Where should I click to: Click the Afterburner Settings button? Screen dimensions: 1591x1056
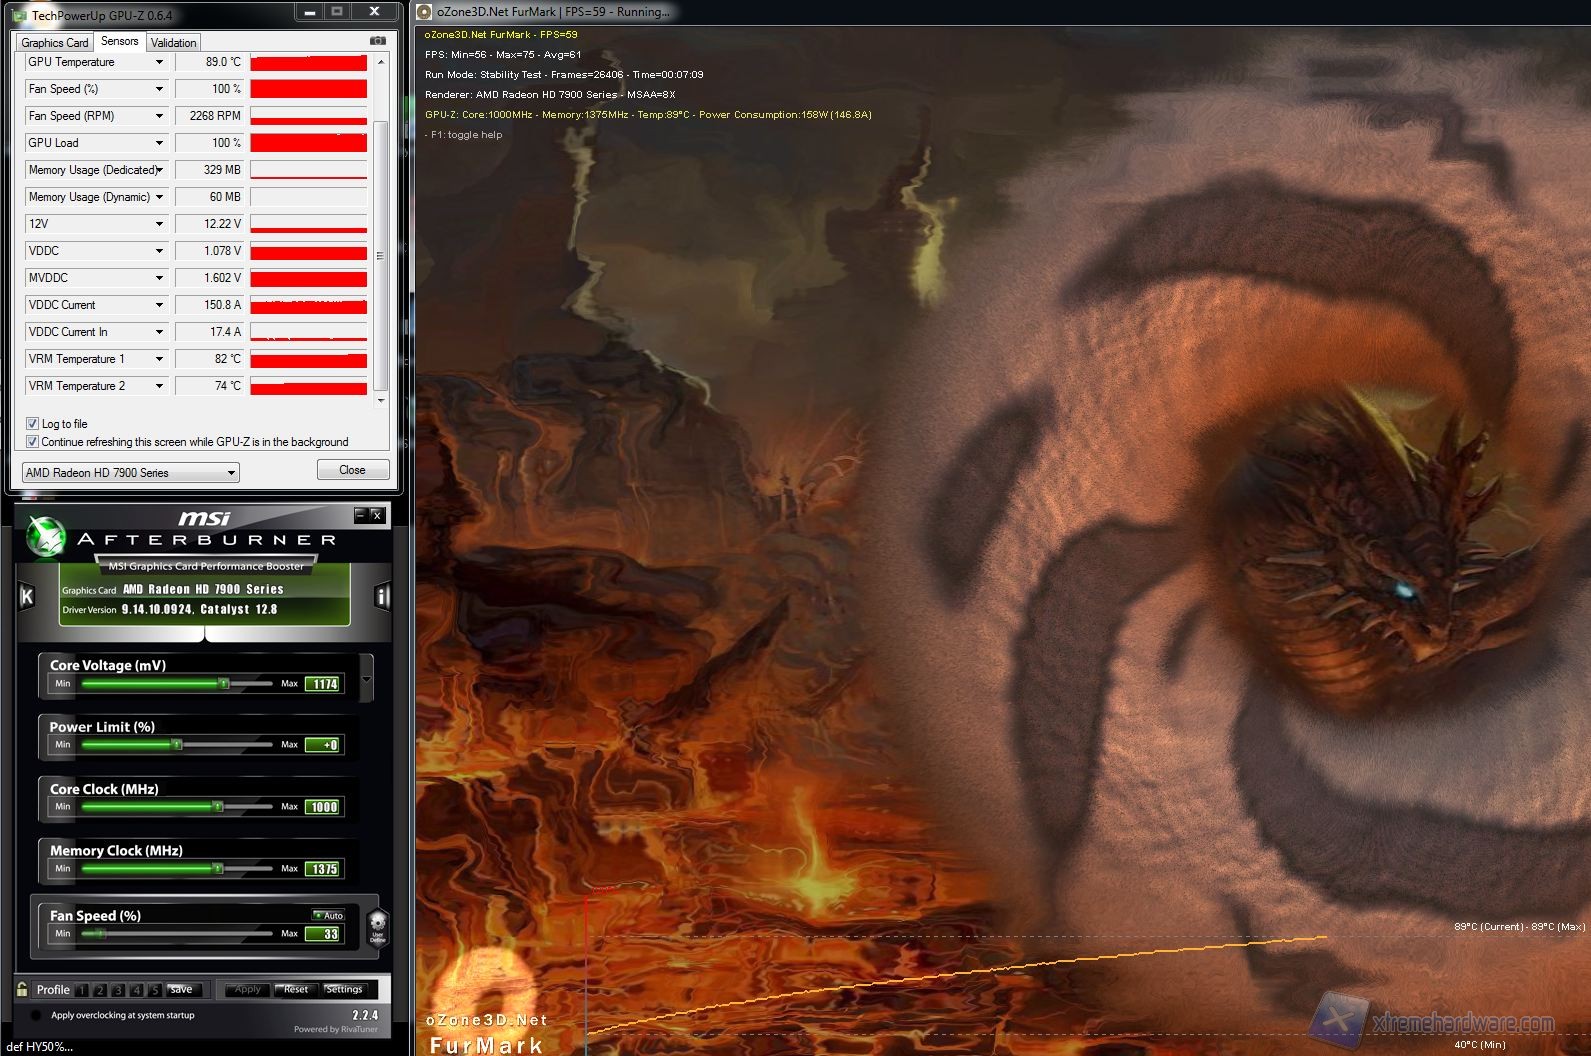click(x=344, y=989)
